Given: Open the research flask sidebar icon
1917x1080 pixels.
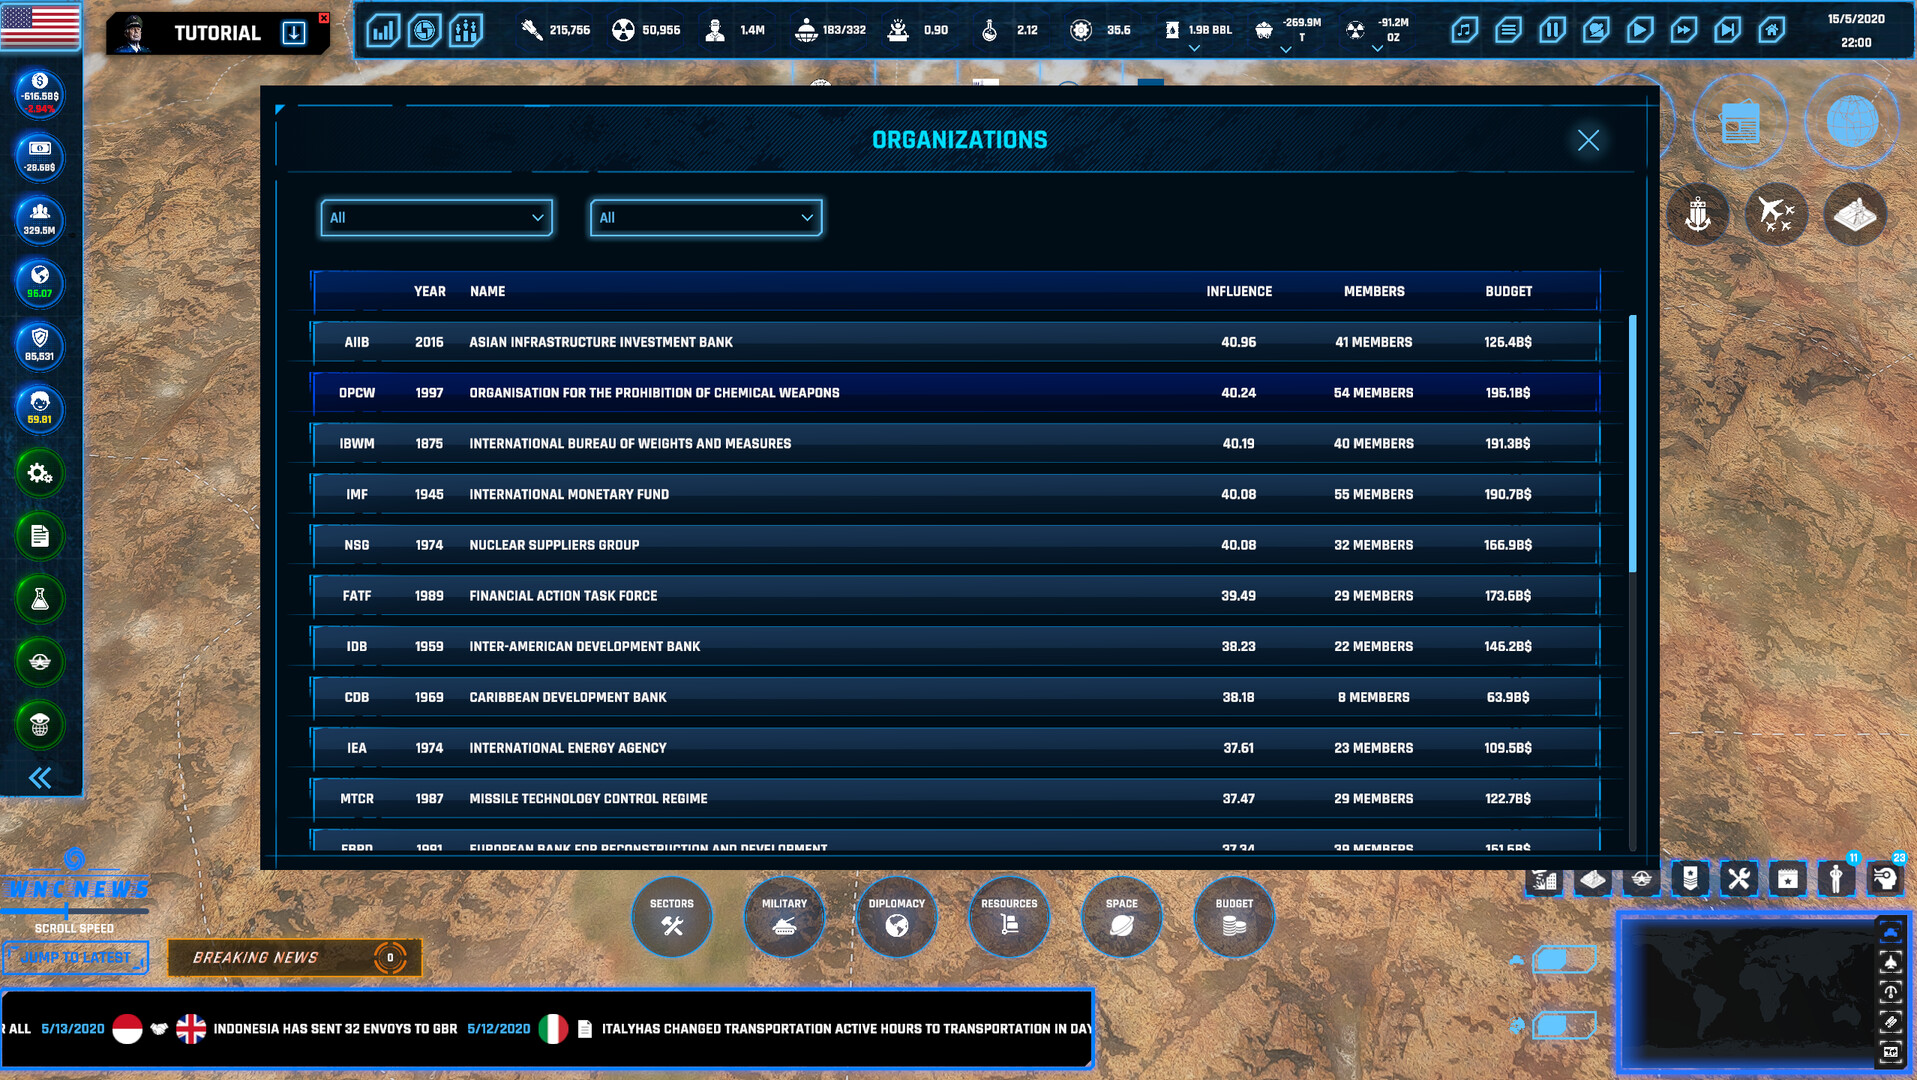Looking at the screenshot, I should (40, 599).
